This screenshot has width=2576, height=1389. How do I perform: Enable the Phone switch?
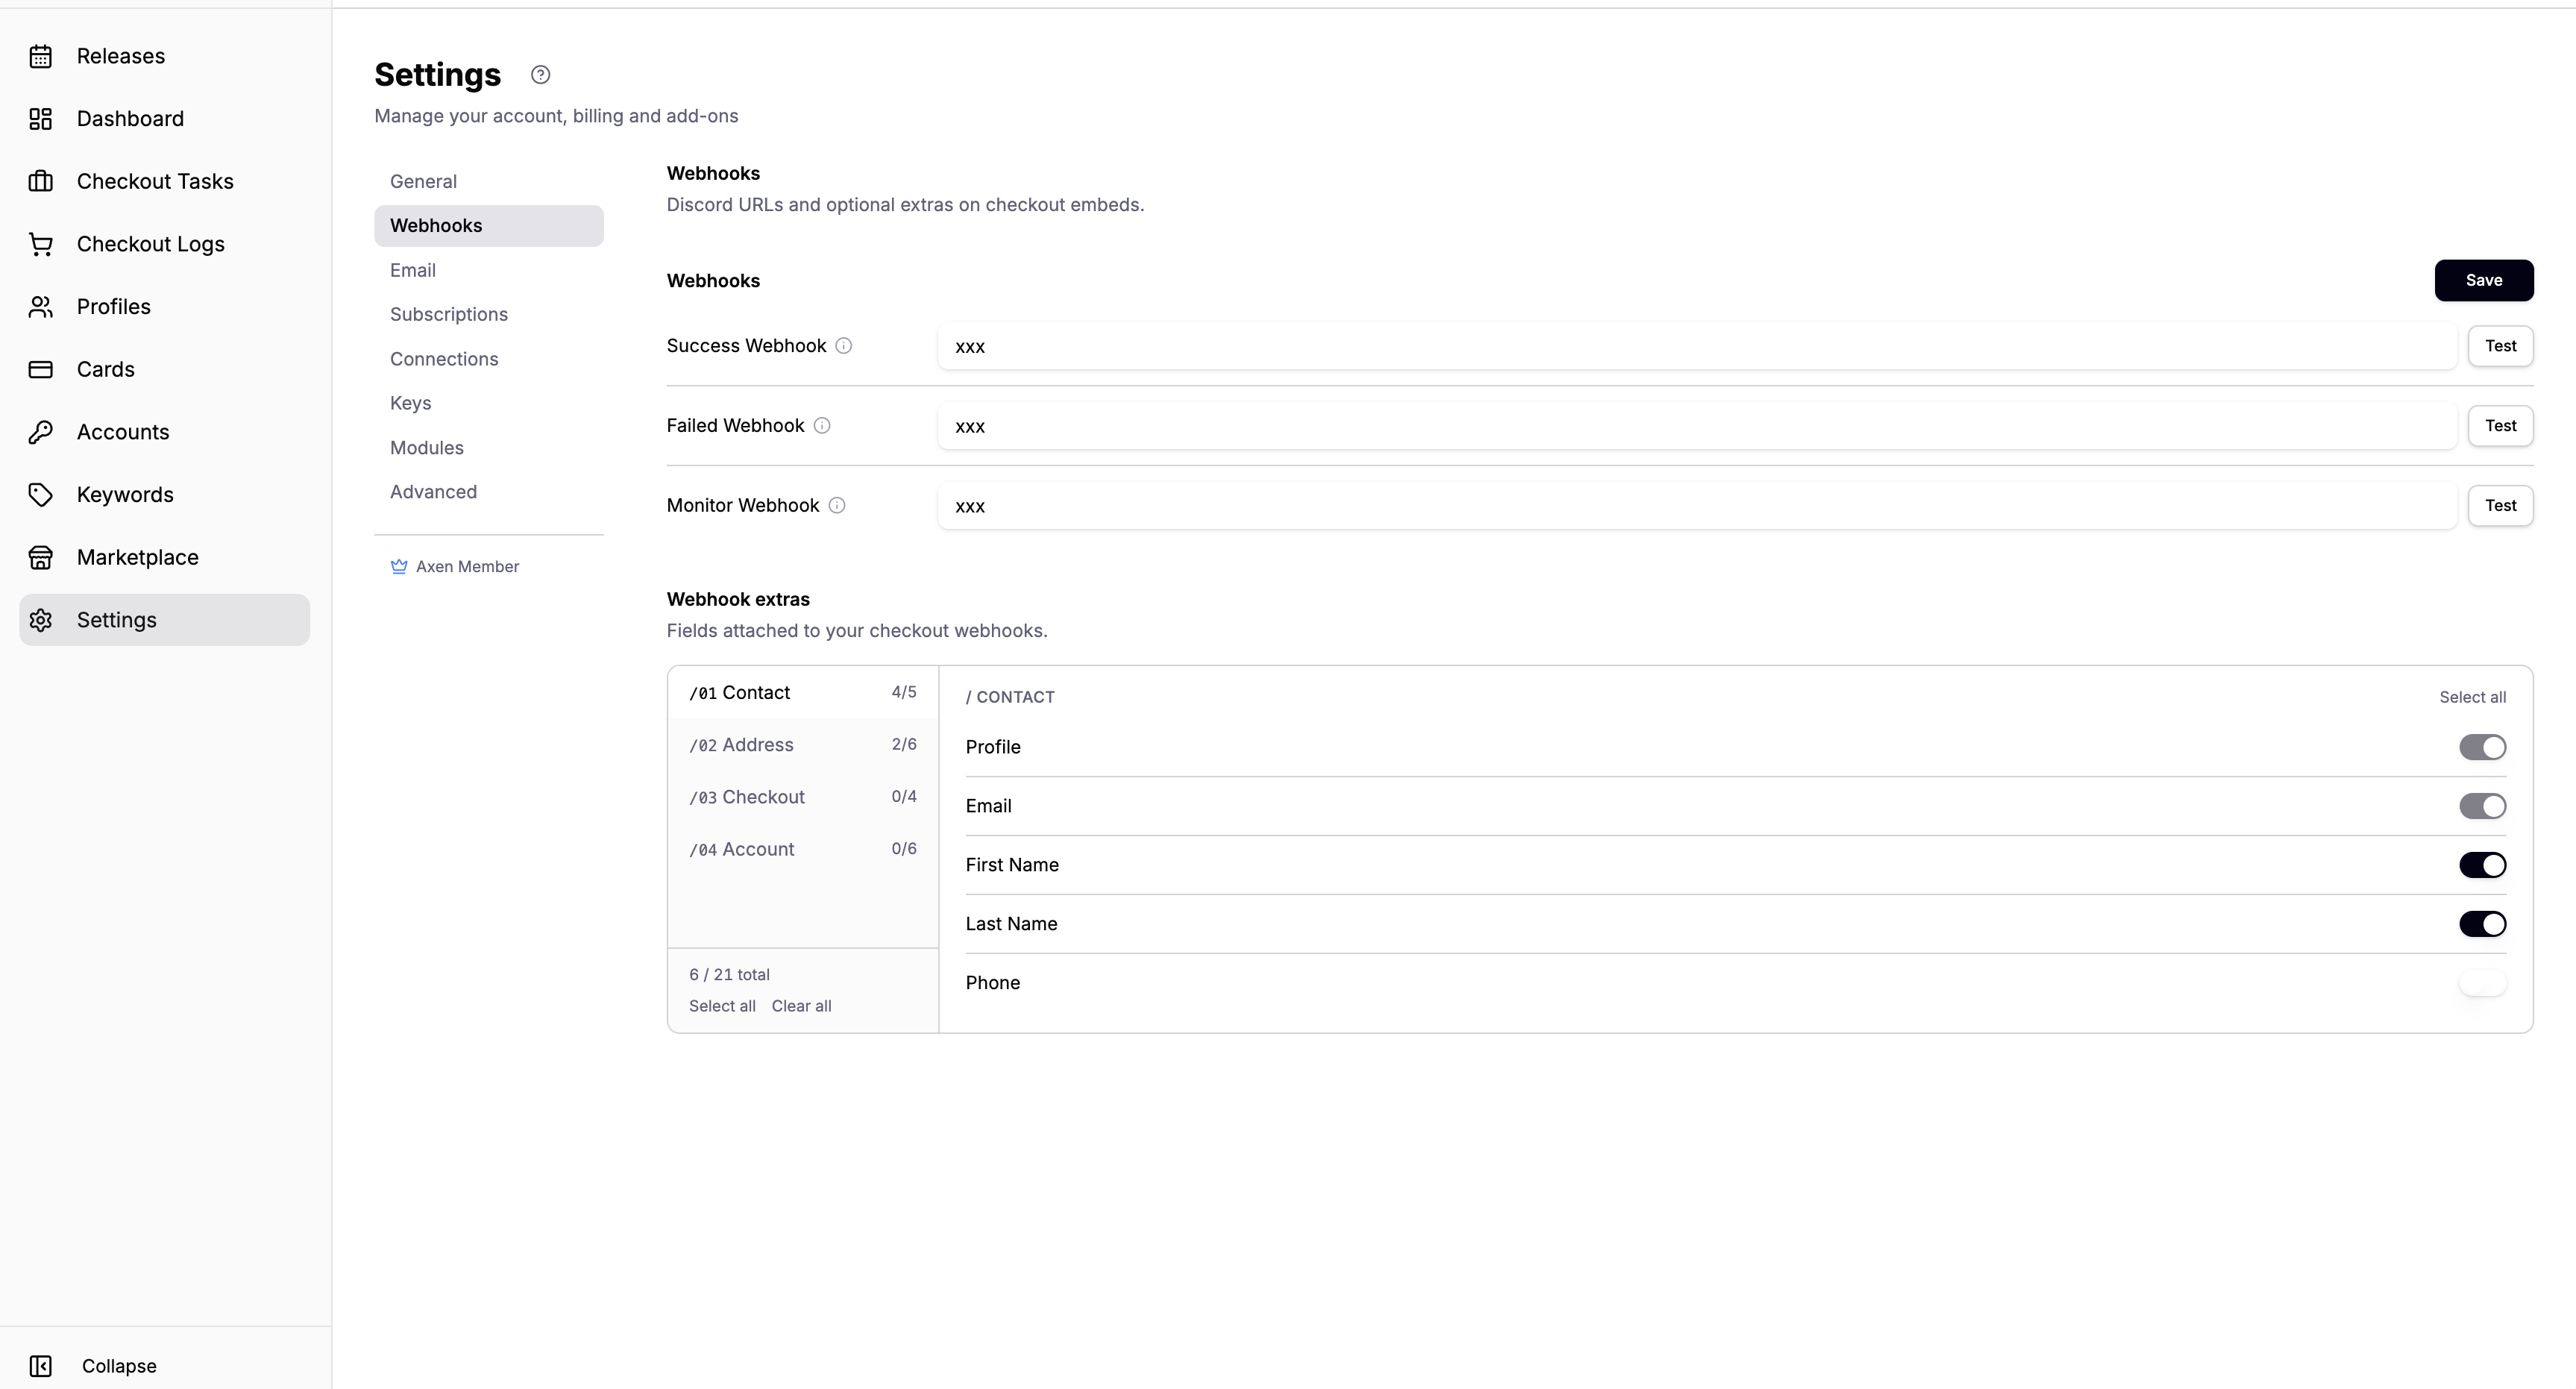pos(2482,983)
